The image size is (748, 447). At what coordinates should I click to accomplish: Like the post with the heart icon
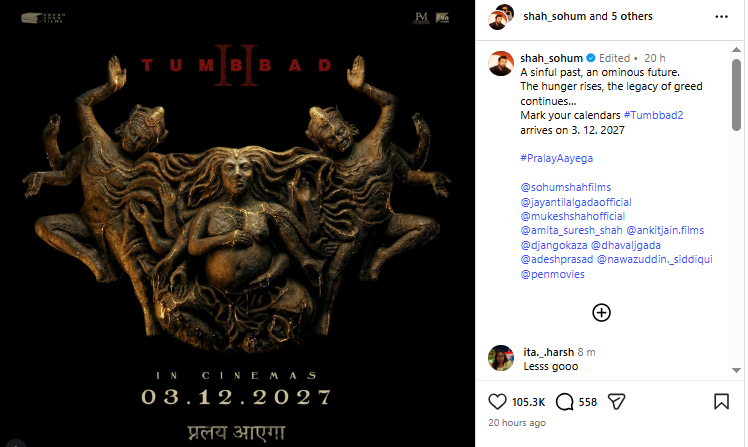coord(497,402)
